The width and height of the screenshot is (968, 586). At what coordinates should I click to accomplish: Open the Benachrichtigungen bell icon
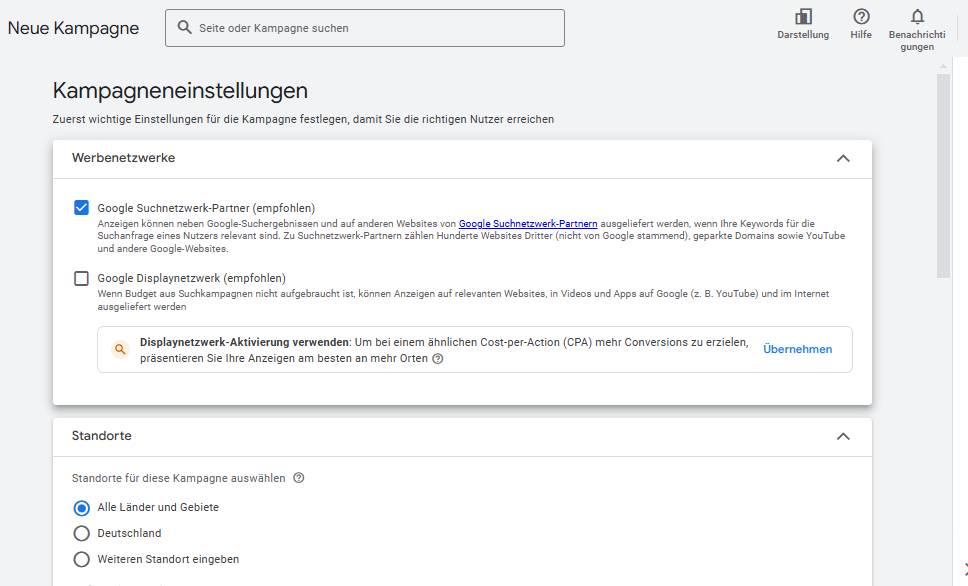click(x=917, y=17)
